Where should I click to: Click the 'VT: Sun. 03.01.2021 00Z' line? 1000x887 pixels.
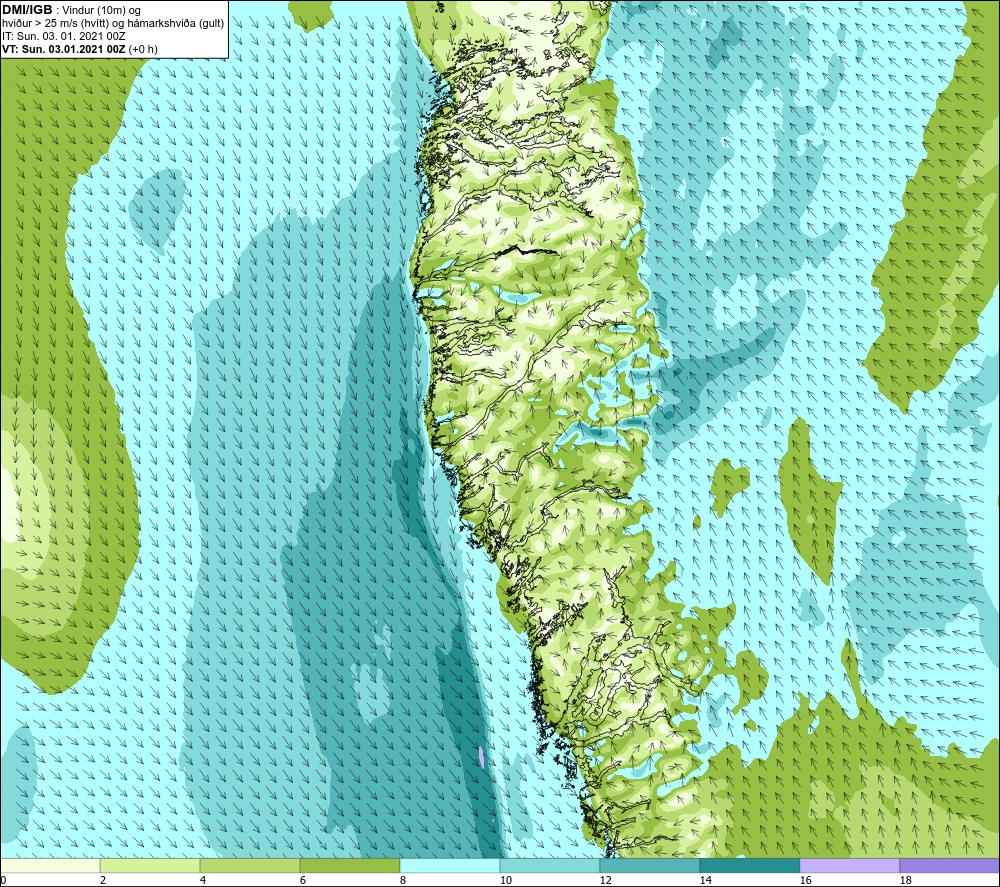[64, 49]
